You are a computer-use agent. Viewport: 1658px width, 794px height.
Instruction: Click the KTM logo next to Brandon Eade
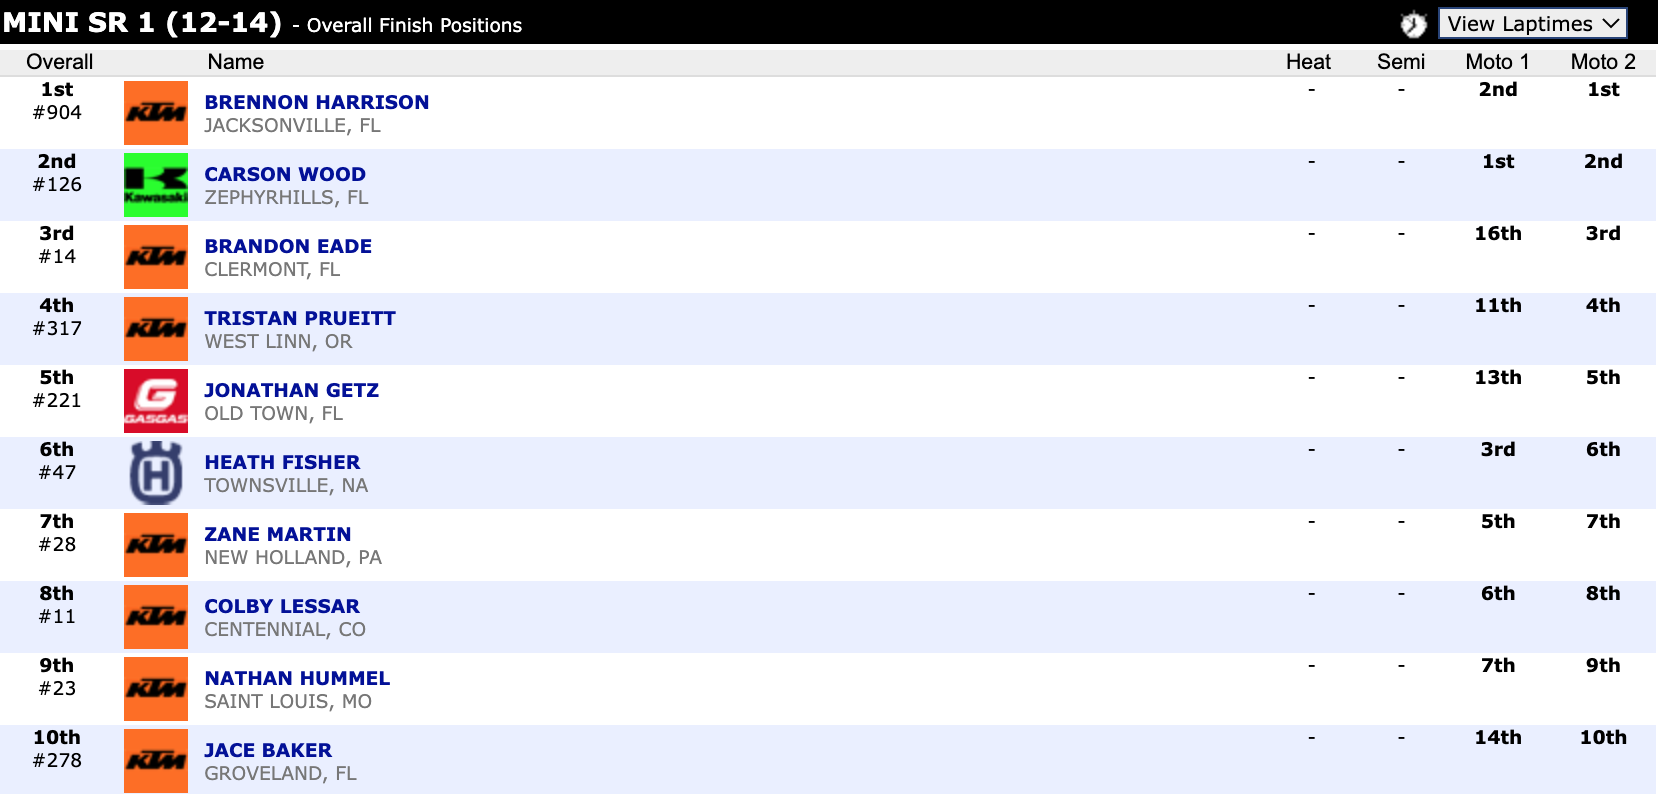156,257
